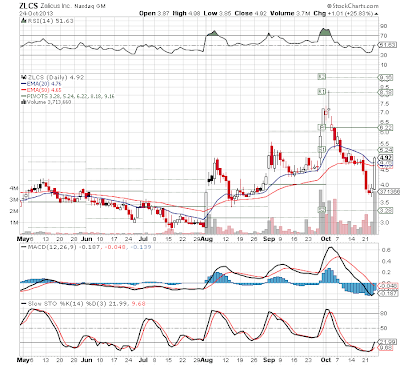Image resolution: width=400 pixels, height=365 pixels.
Task: Click the 7.0 price axis label
Action: tap(384, 112)
